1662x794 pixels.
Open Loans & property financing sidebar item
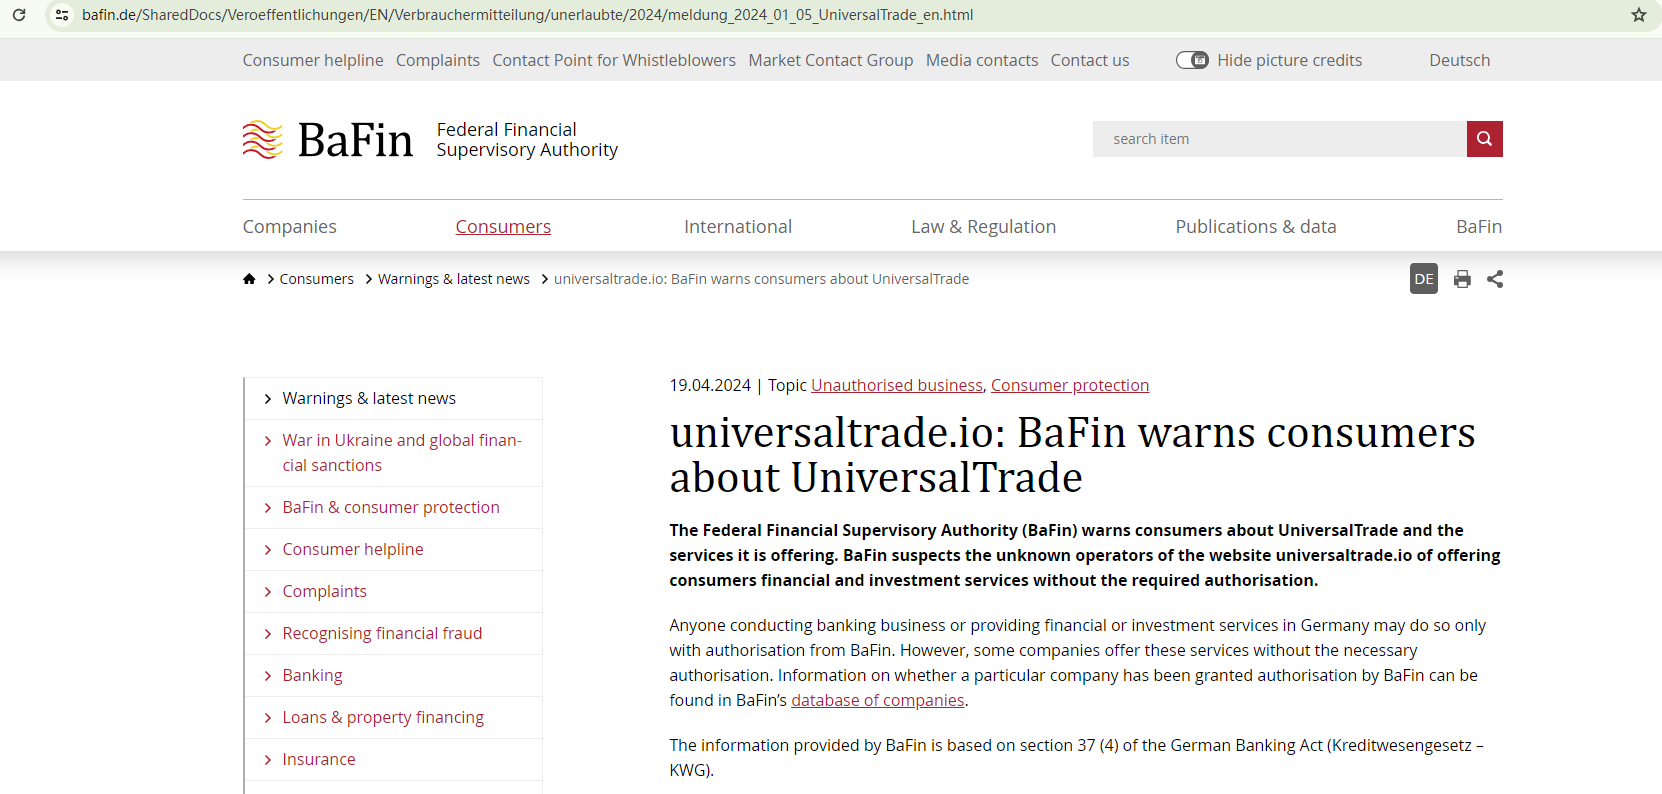[x=383, y=718]
